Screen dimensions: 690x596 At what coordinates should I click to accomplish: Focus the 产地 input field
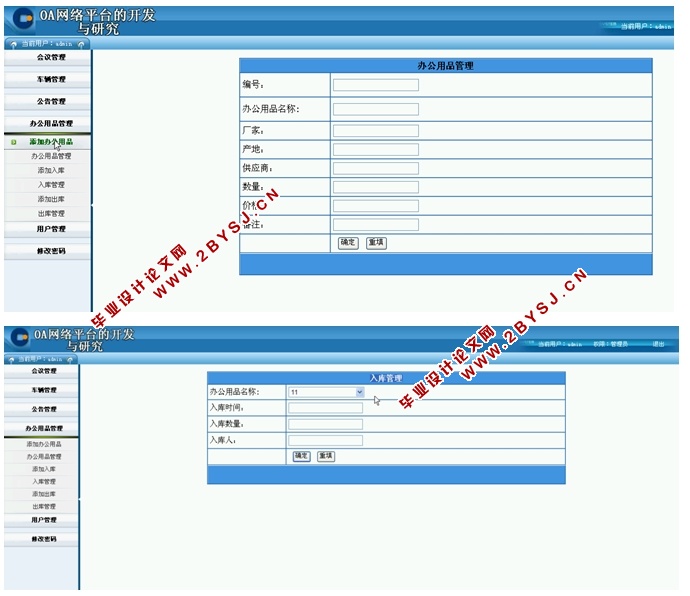click(376, 150)
